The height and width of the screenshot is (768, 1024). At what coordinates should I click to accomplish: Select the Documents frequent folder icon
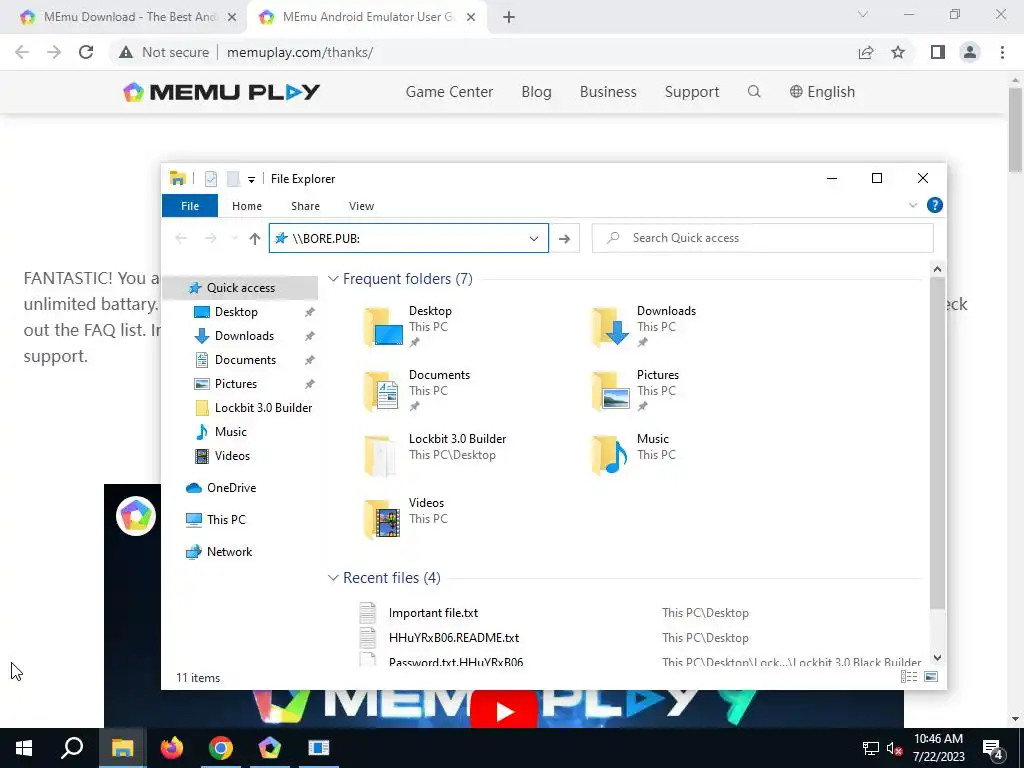383,391
